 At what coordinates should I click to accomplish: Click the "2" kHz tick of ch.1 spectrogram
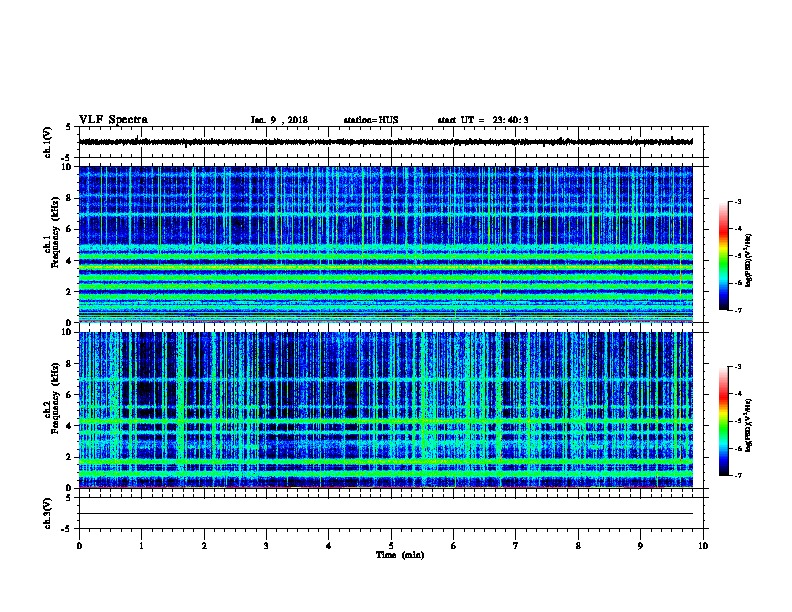pyautogui.click(x=69, y=291)
